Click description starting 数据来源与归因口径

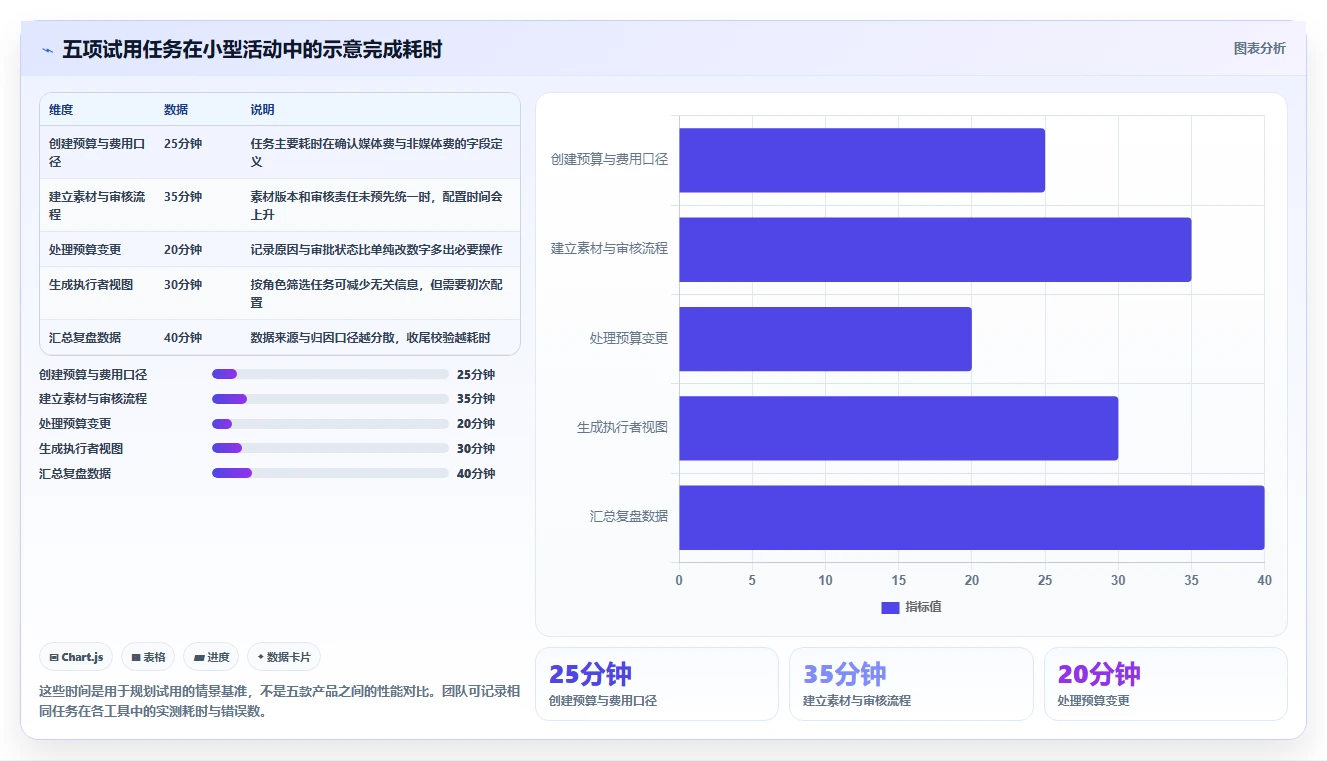point(371,338)
